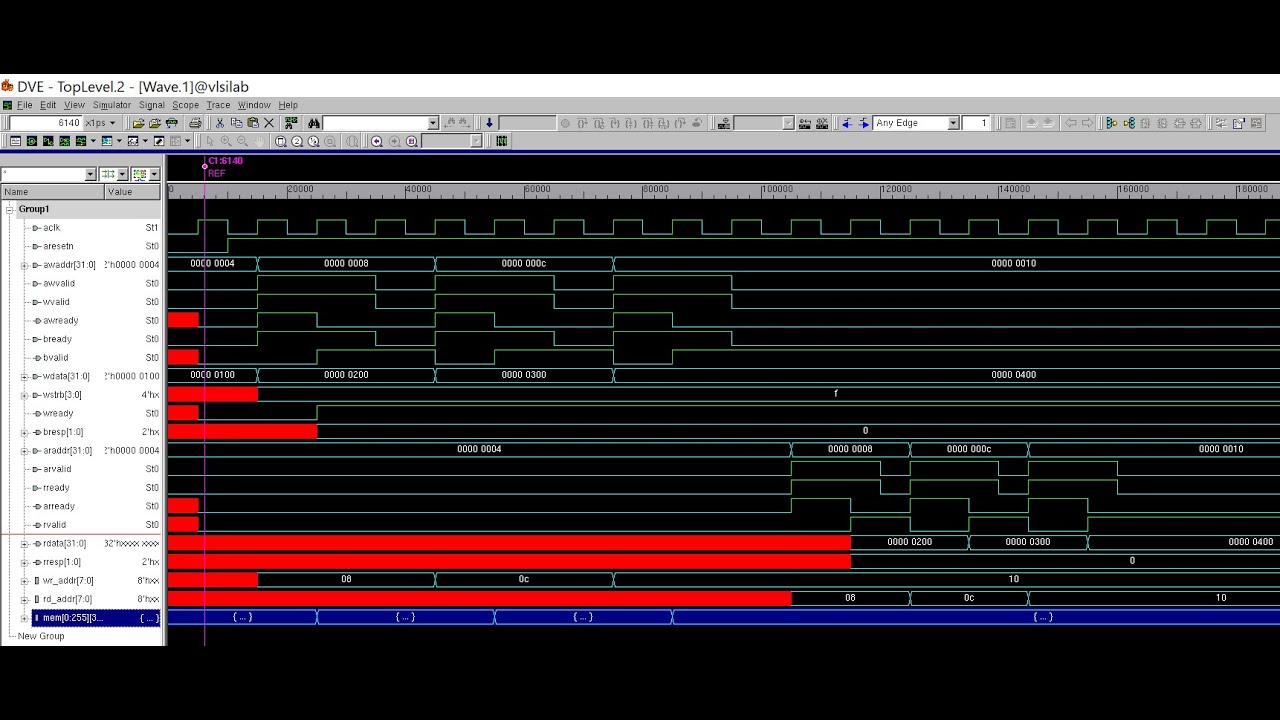Select the aresetn signal row
Screen dimensions: 1280x720
[x=81, y=246]
